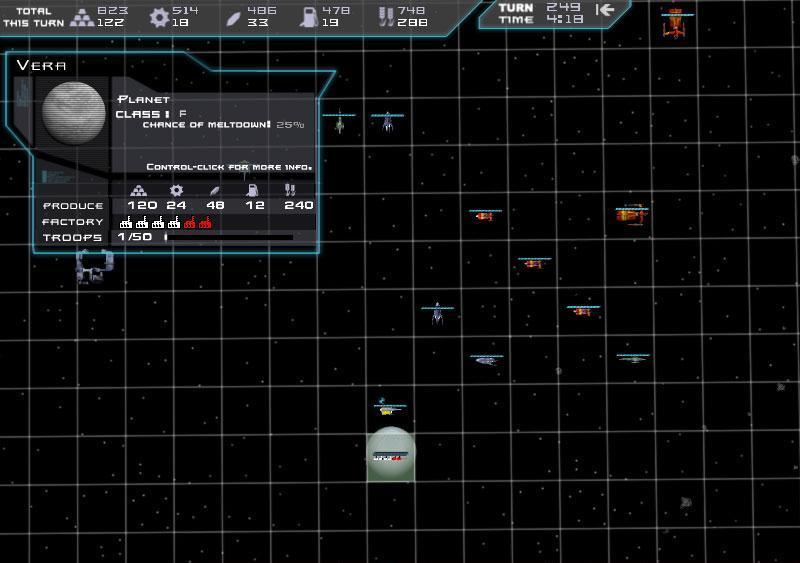This screenshot has width=800, height=563.
Task: Click the Control-click for more info text
Action: click(229, 167)
